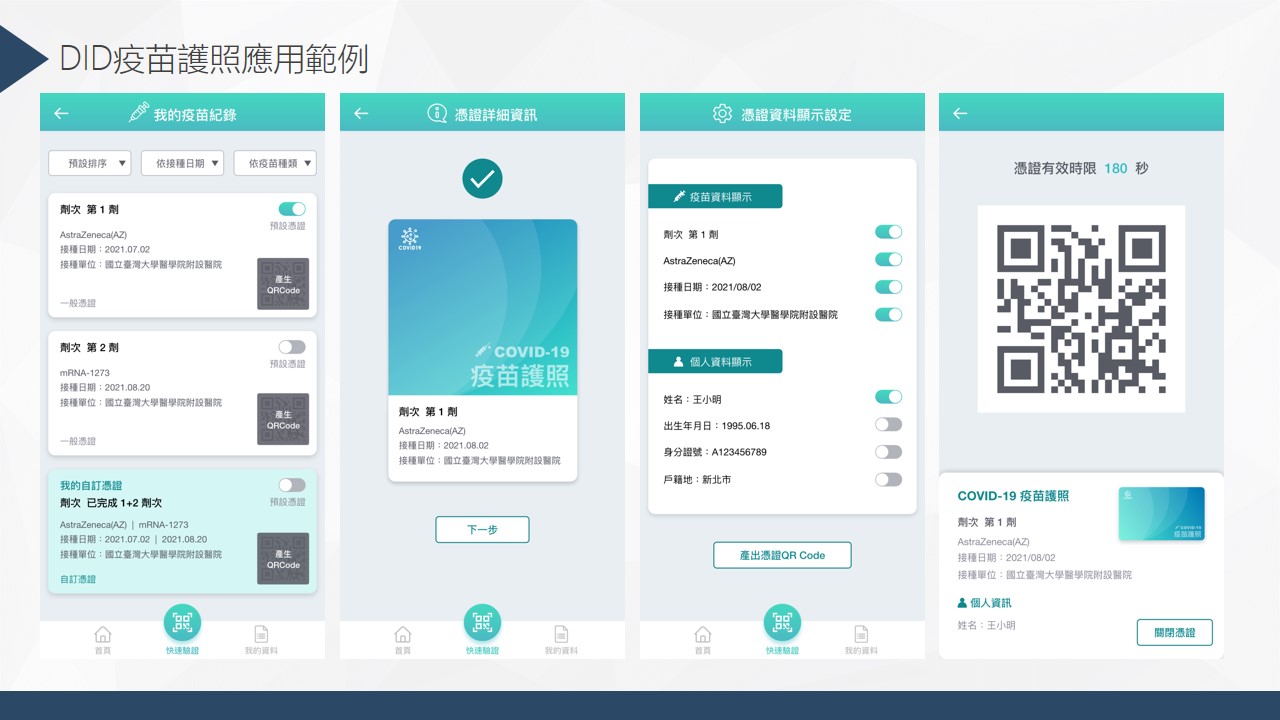Generate QRCode for 我的自訂憑證 card
The image size is (1280, 720).
pos(283,559)
